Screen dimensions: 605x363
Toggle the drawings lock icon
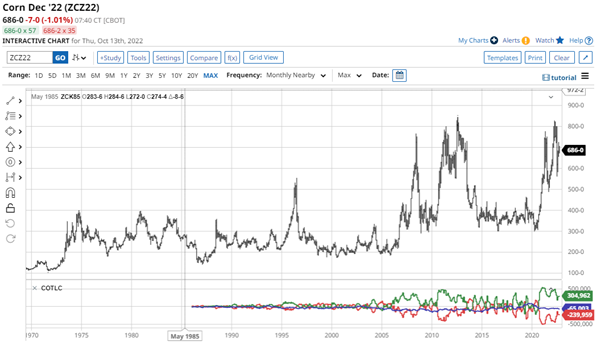10,208
